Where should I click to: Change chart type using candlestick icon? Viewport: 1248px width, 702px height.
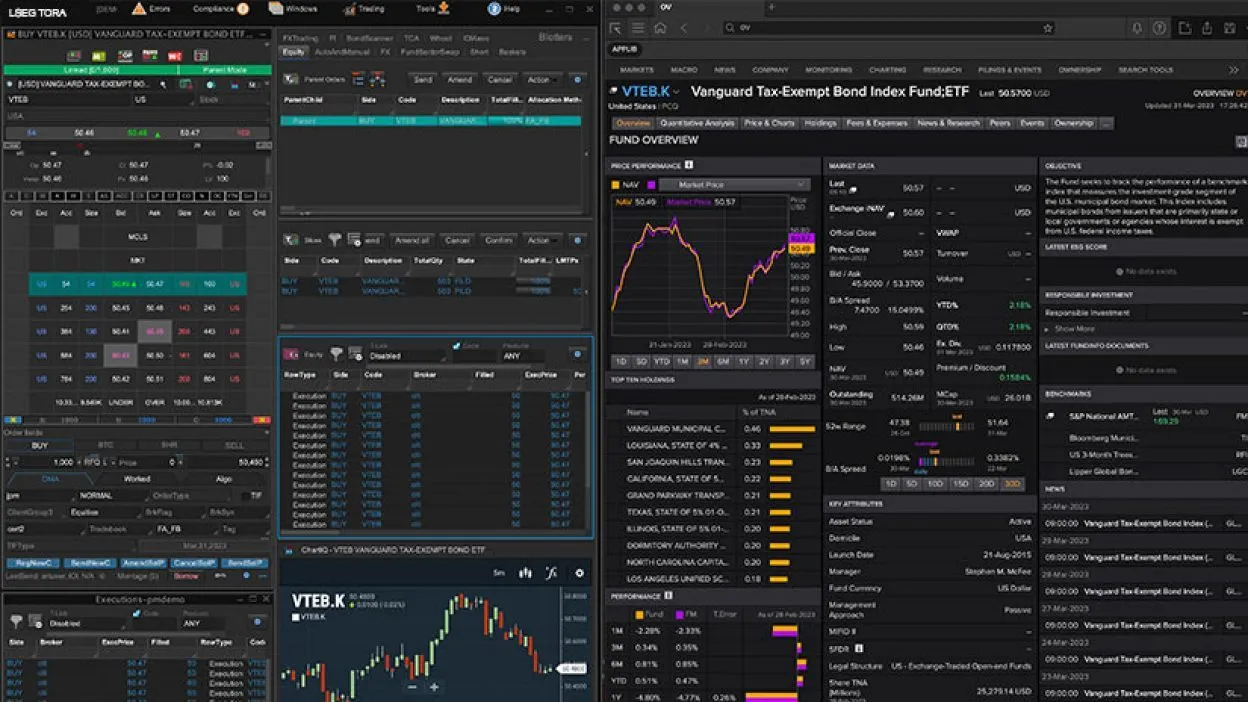pyautogui.click(x=525, y=573)
